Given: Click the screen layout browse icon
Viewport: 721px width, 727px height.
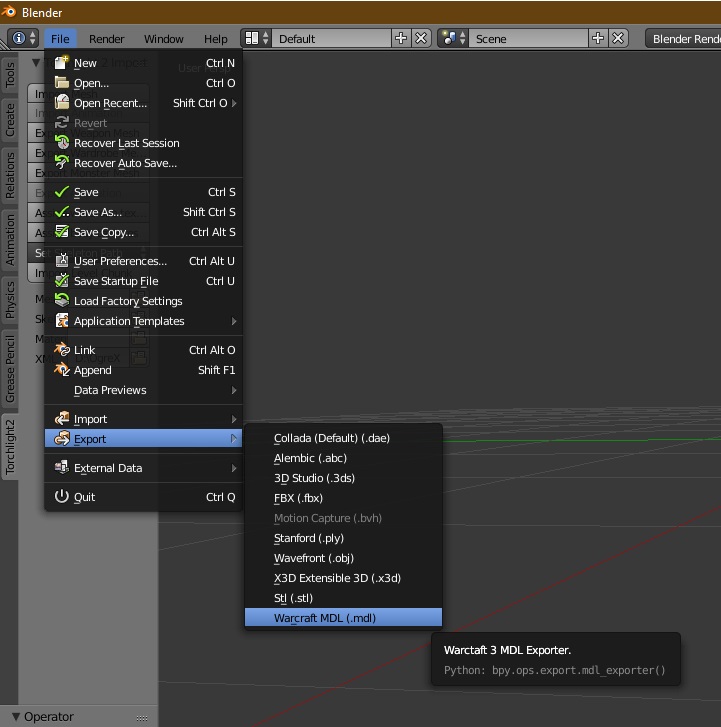Looking at the screenshot, I should (256, 38).
